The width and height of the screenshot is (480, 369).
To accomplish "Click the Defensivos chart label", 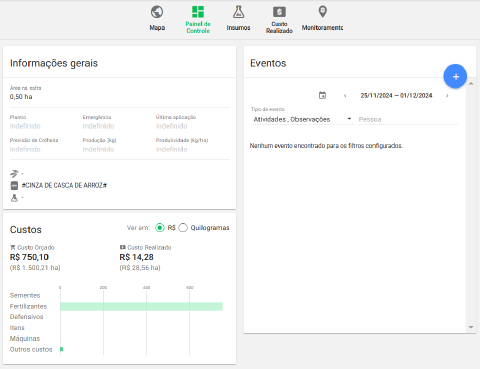I will tap(26, 317).
